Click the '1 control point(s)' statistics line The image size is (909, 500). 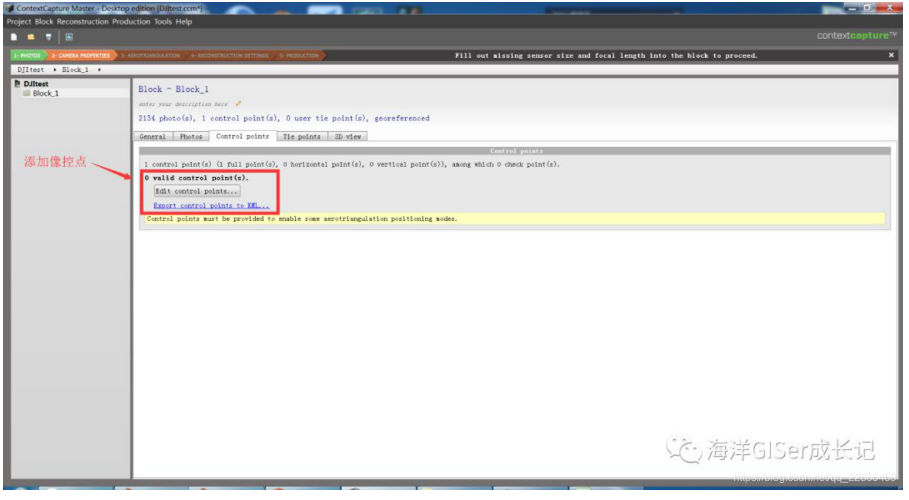tap(352, 164)
